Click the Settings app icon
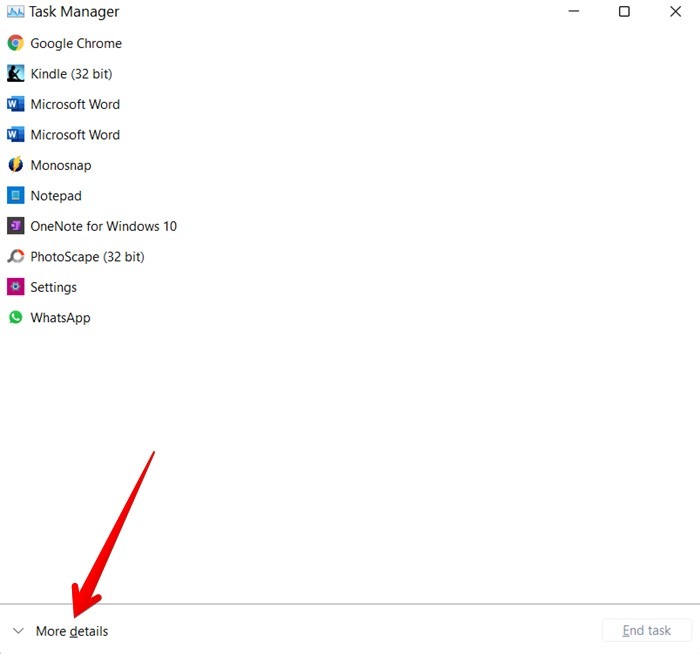Viewport: 700px width, 654px height. [16, 287]
